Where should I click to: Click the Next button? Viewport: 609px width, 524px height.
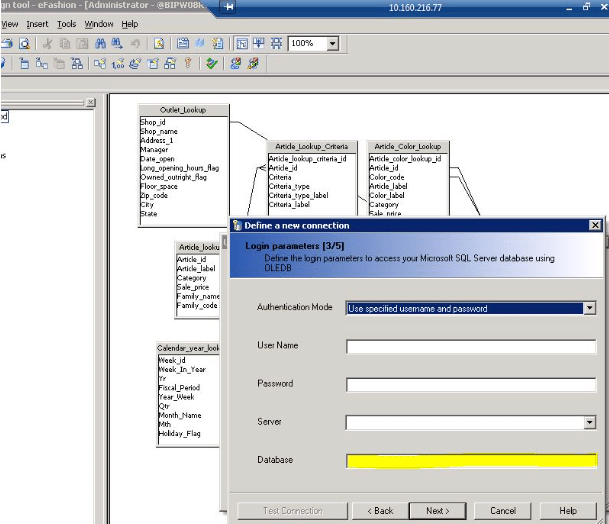pos(437,510)
